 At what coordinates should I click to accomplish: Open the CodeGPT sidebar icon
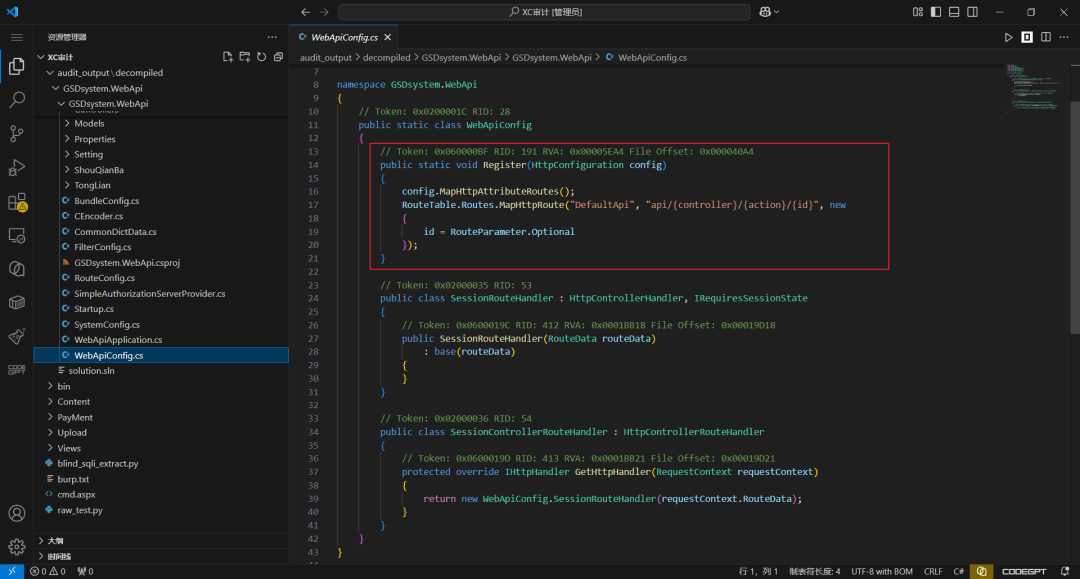[x=17, y=370]
